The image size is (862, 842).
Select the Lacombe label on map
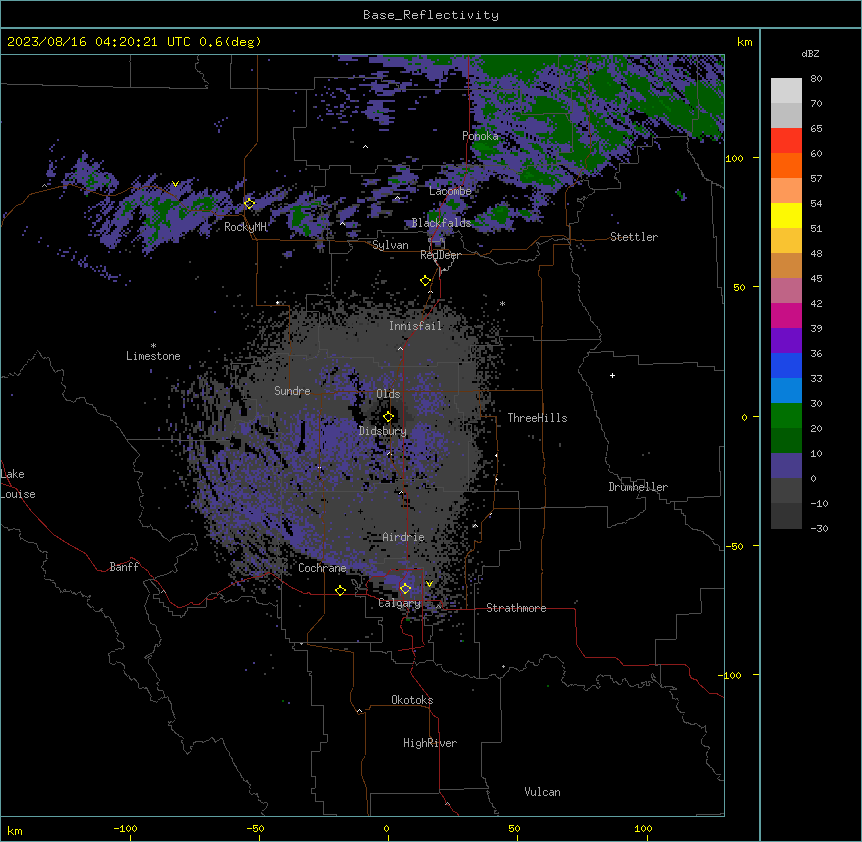pos(450,191)
